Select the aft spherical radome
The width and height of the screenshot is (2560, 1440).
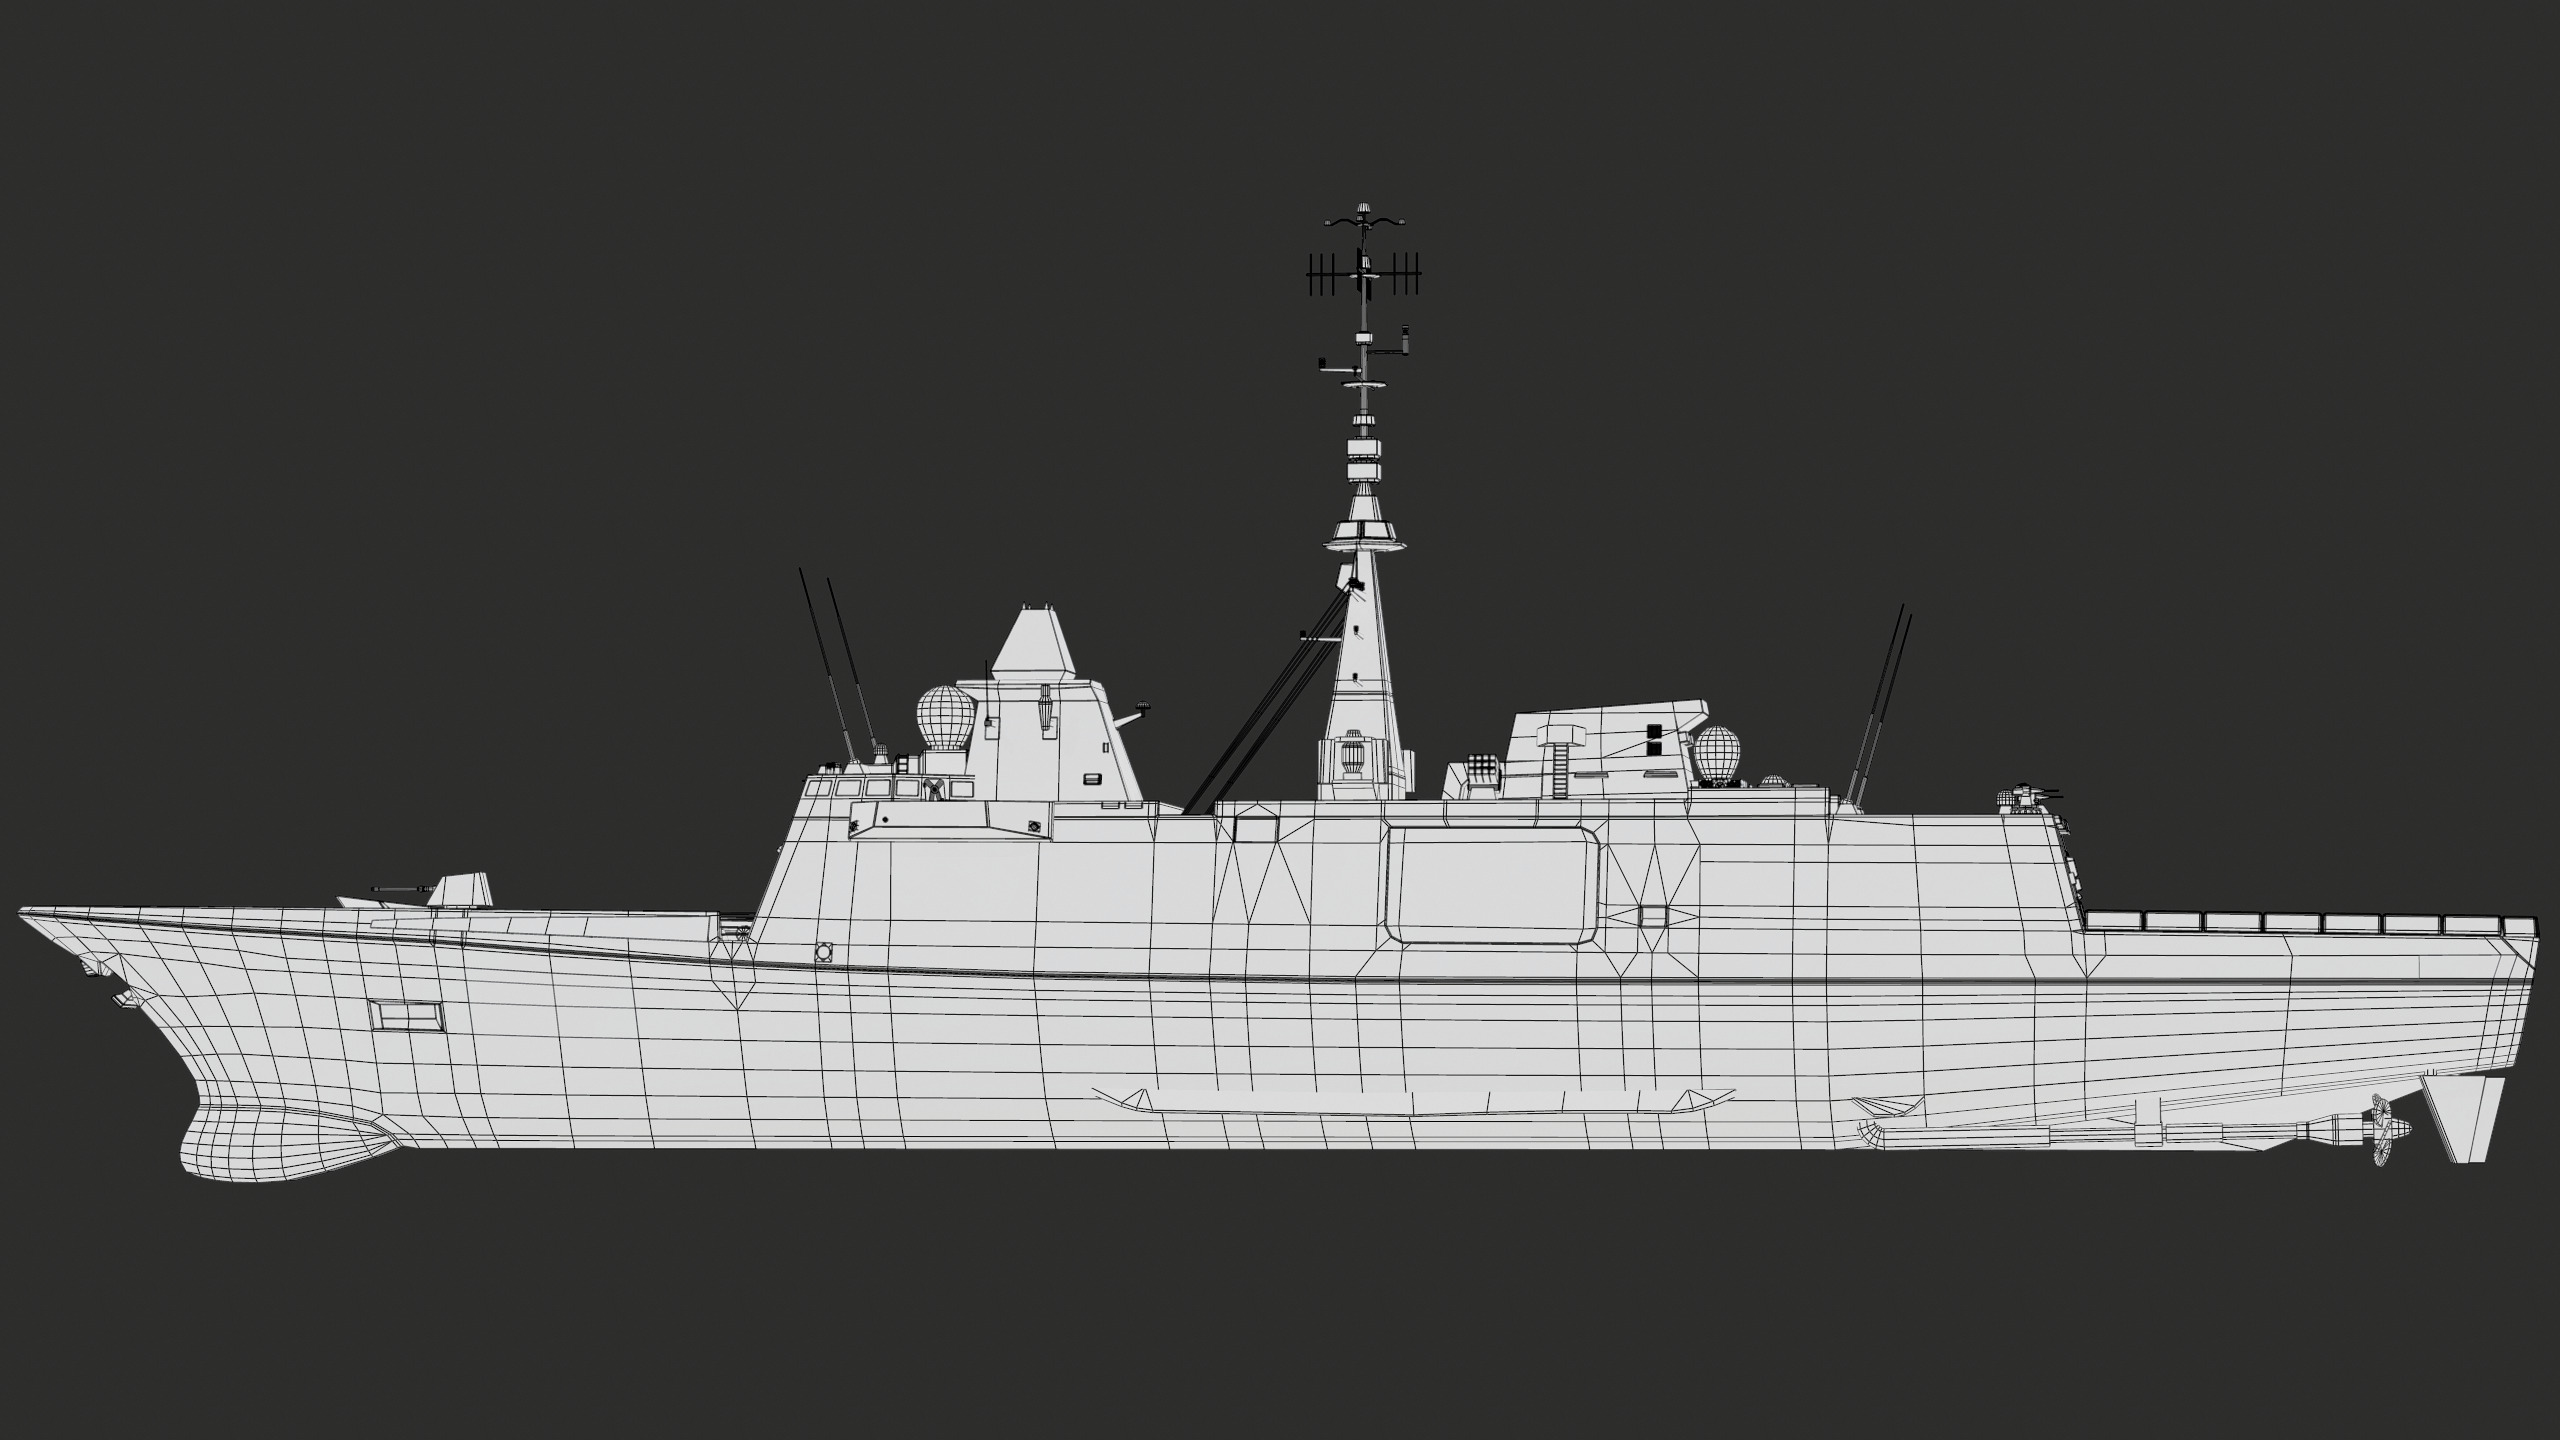coord(1717,754)
